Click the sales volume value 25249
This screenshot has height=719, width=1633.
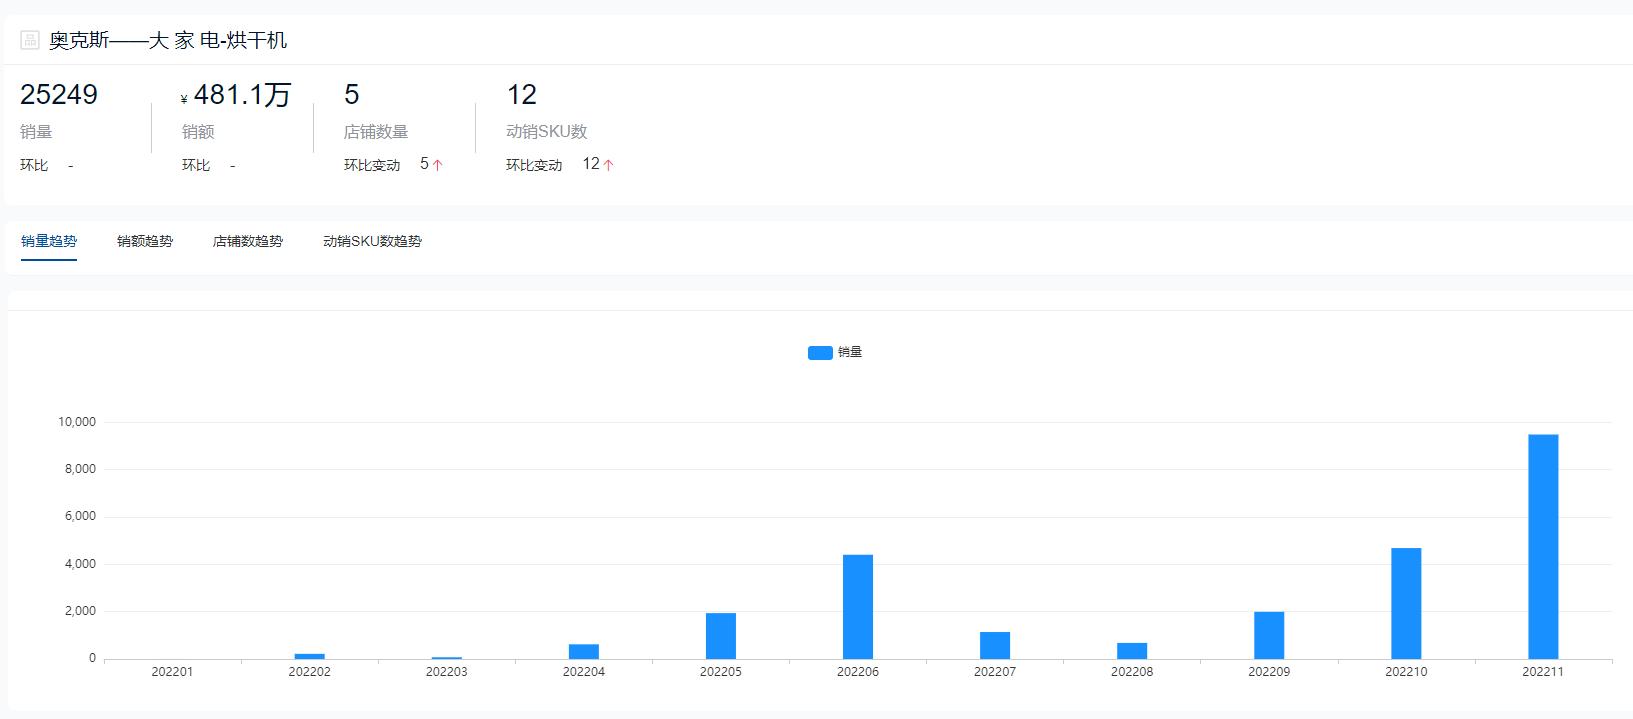59,95
